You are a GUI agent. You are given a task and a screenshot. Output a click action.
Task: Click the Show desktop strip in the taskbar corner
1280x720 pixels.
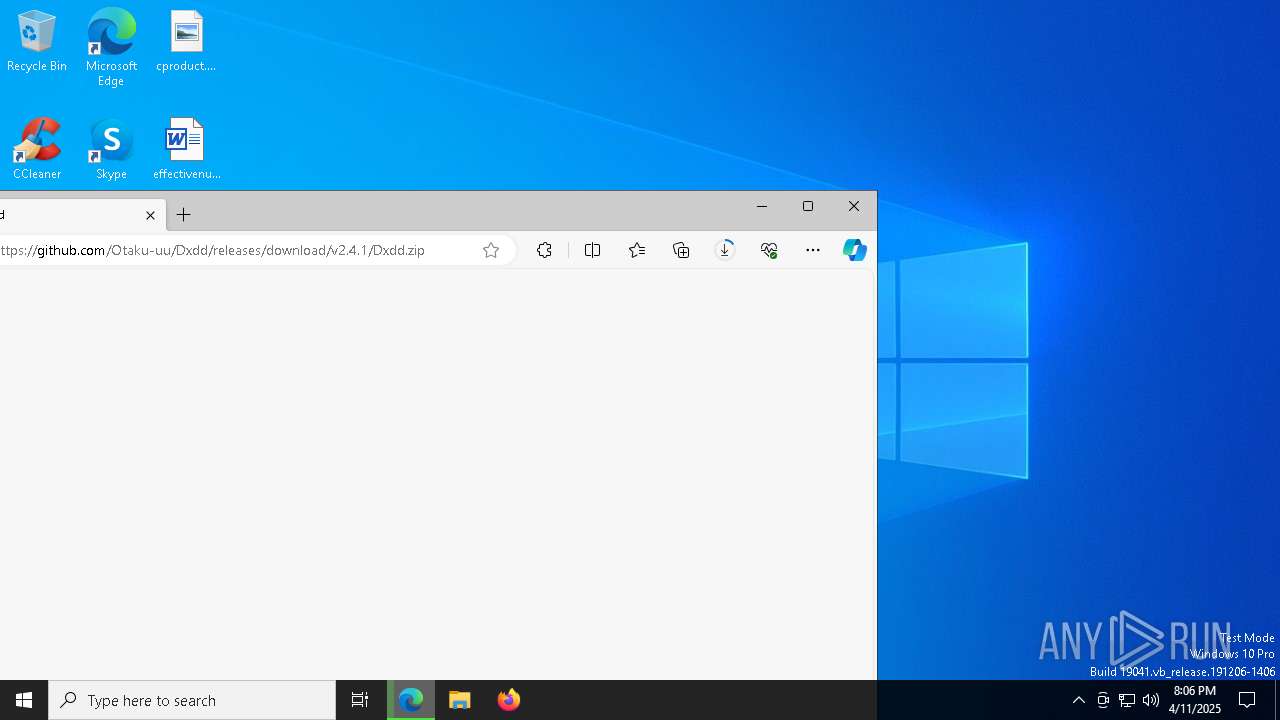click(1277, 700)
